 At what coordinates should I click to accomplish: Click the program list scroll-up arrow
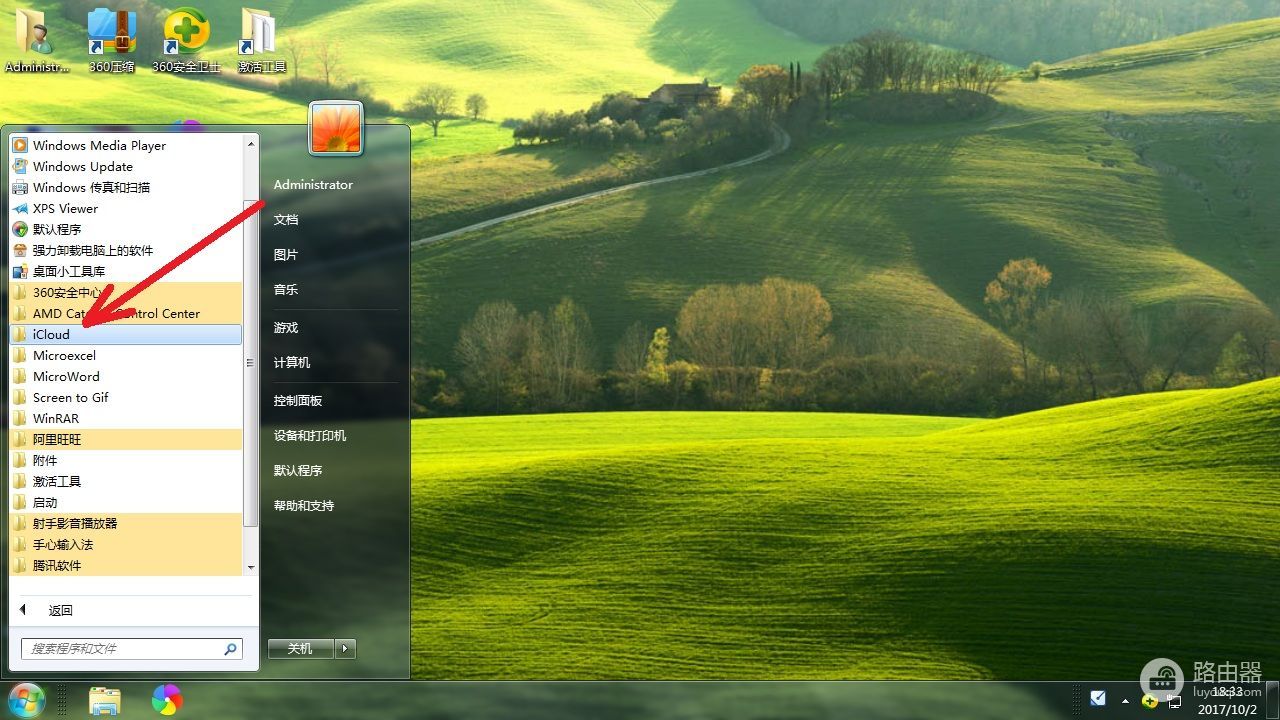coord(251,143)
